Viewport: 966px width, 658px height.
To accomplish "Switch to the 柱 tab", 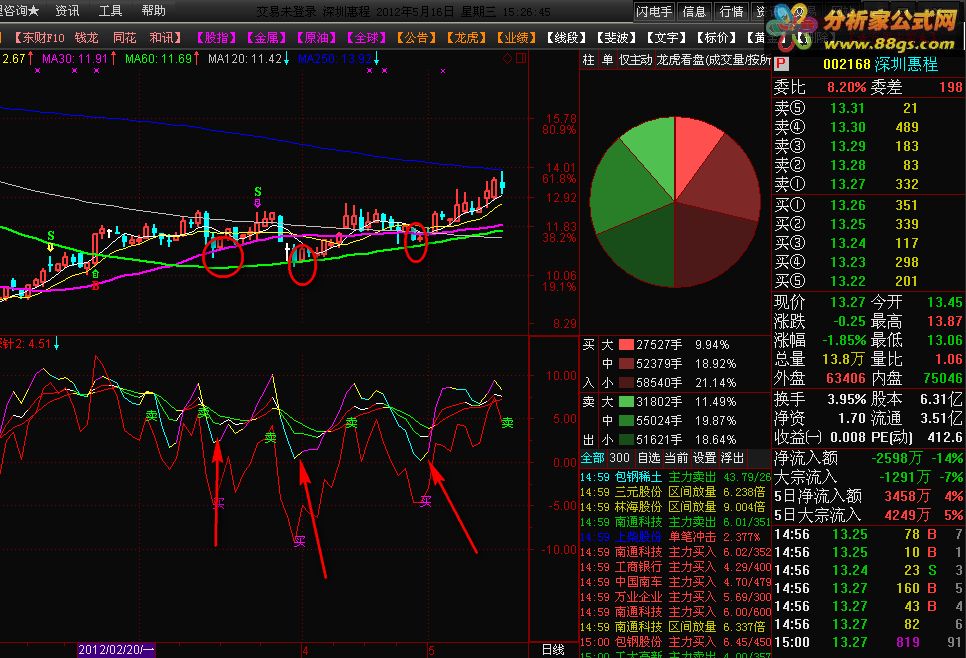I will 588,60.
